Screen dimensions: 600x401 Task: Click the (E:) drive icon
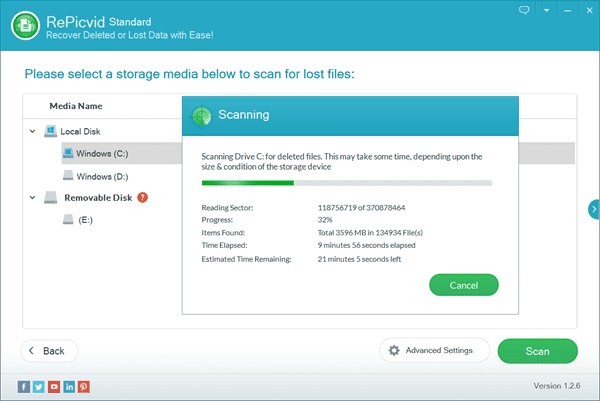coord(68,219)
